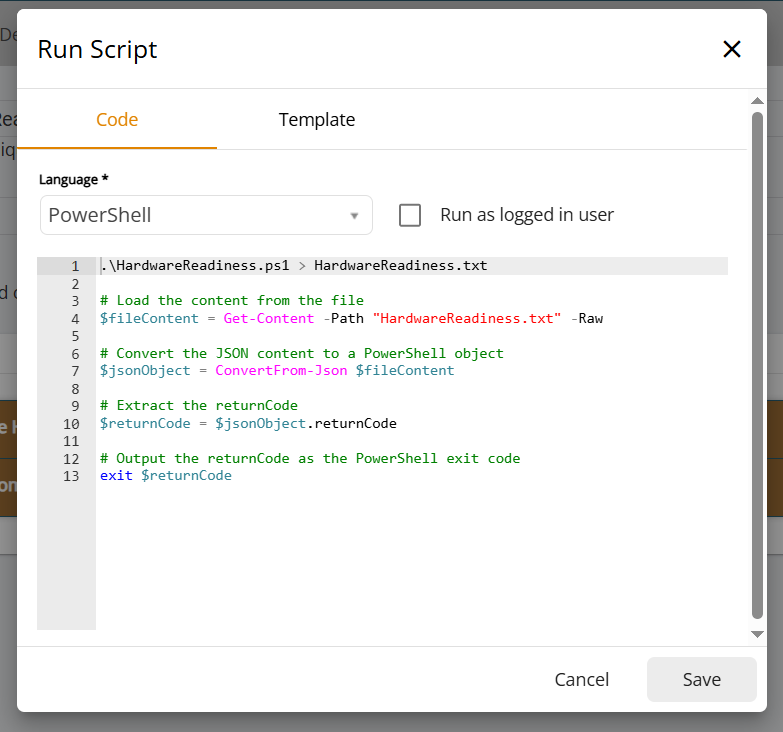
Task: Click the 'exit $returnCode' line
Action: pos(166,475)
